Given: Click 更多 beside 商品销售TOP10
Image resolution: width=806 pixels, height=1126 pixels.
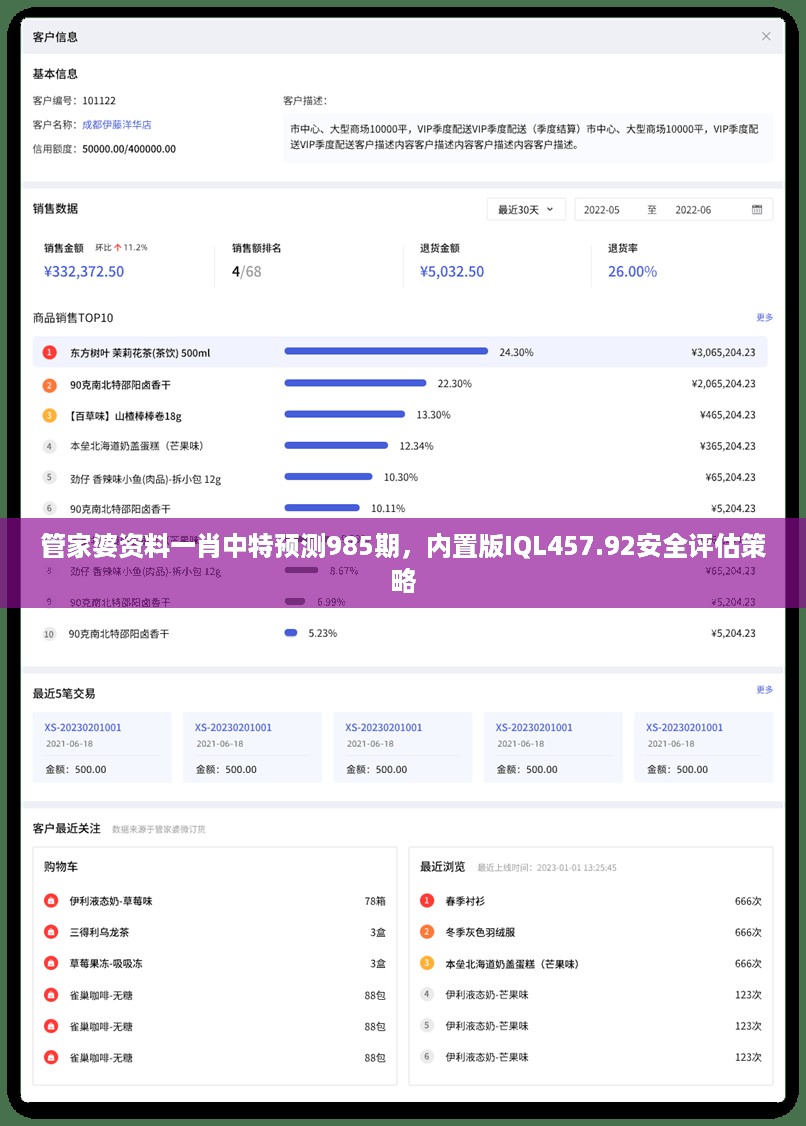Looking at the screenshot, I should 764,318.
